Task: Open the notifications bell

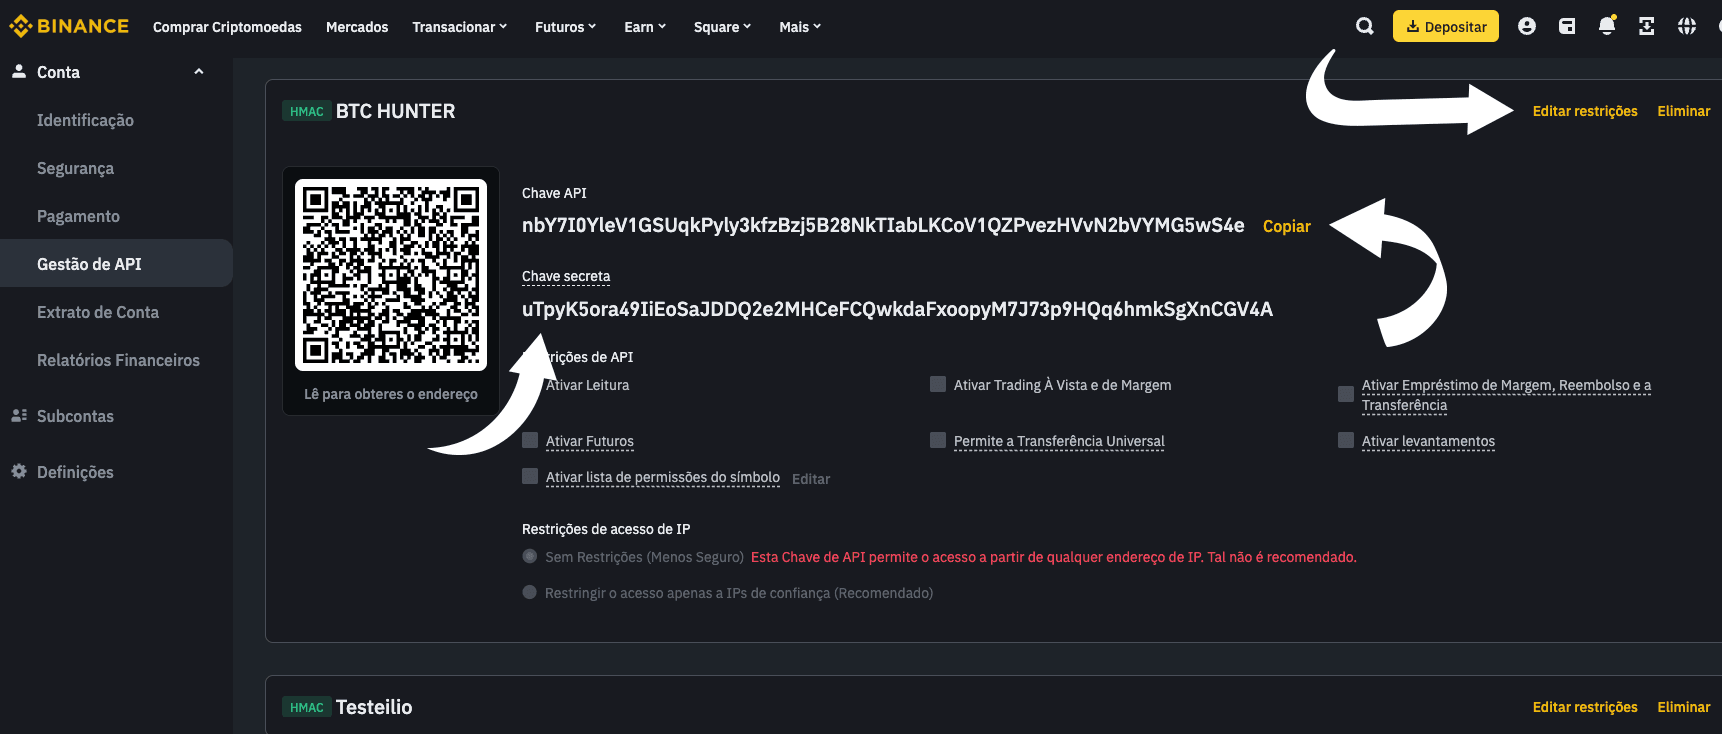Action: (1607, 26)
